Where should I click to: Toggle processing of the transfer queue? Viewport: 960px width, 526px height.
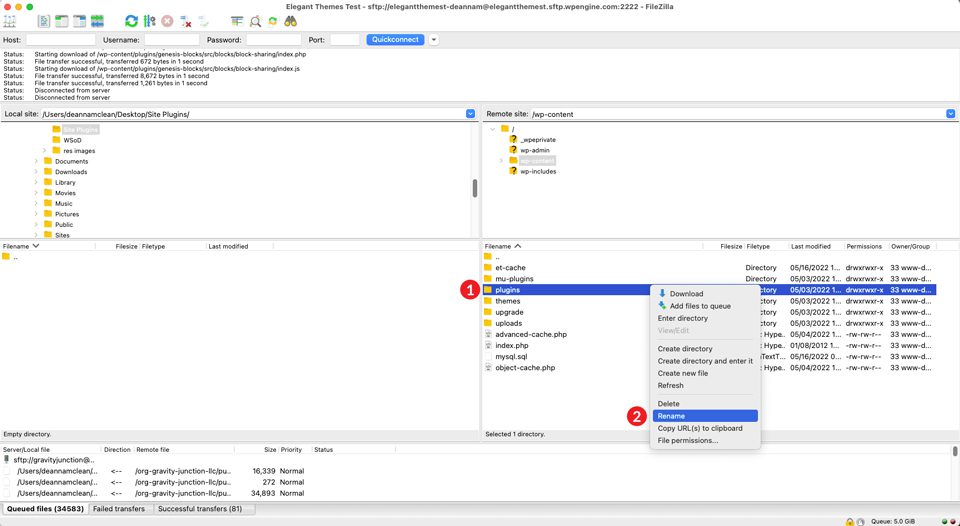(x=149, y=20)
